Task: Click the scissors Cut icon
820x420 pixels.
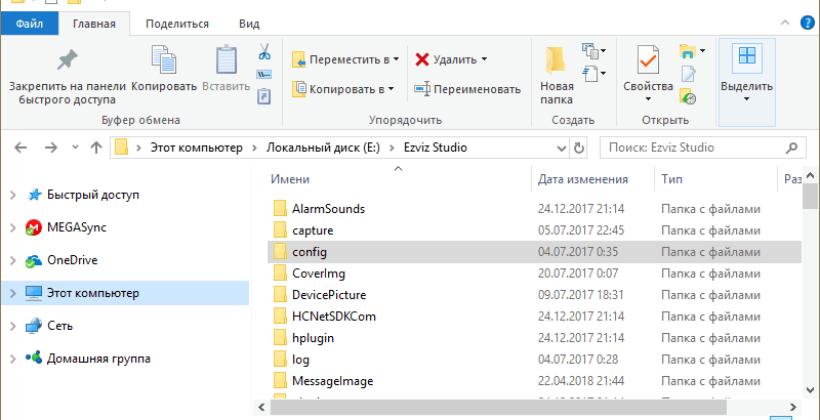Action: (264, 52)
